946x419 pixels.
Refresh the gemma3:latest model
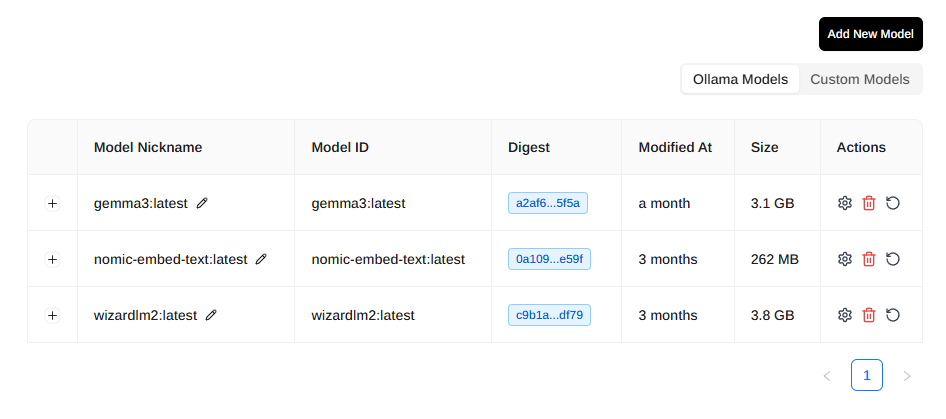tap(893, 203)
